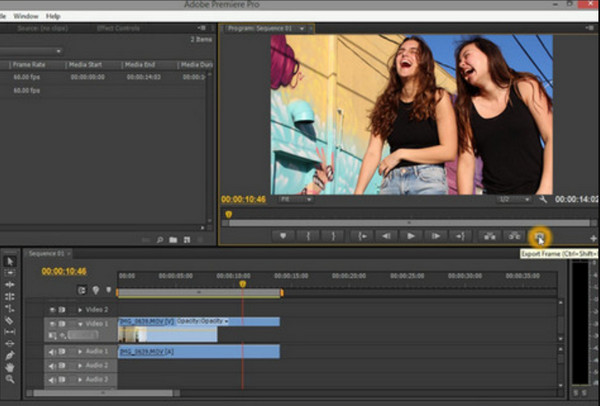Click the timeline horizontal zoom scroll bar
This screenshot has height=406, width=600.
pos(103,393)
